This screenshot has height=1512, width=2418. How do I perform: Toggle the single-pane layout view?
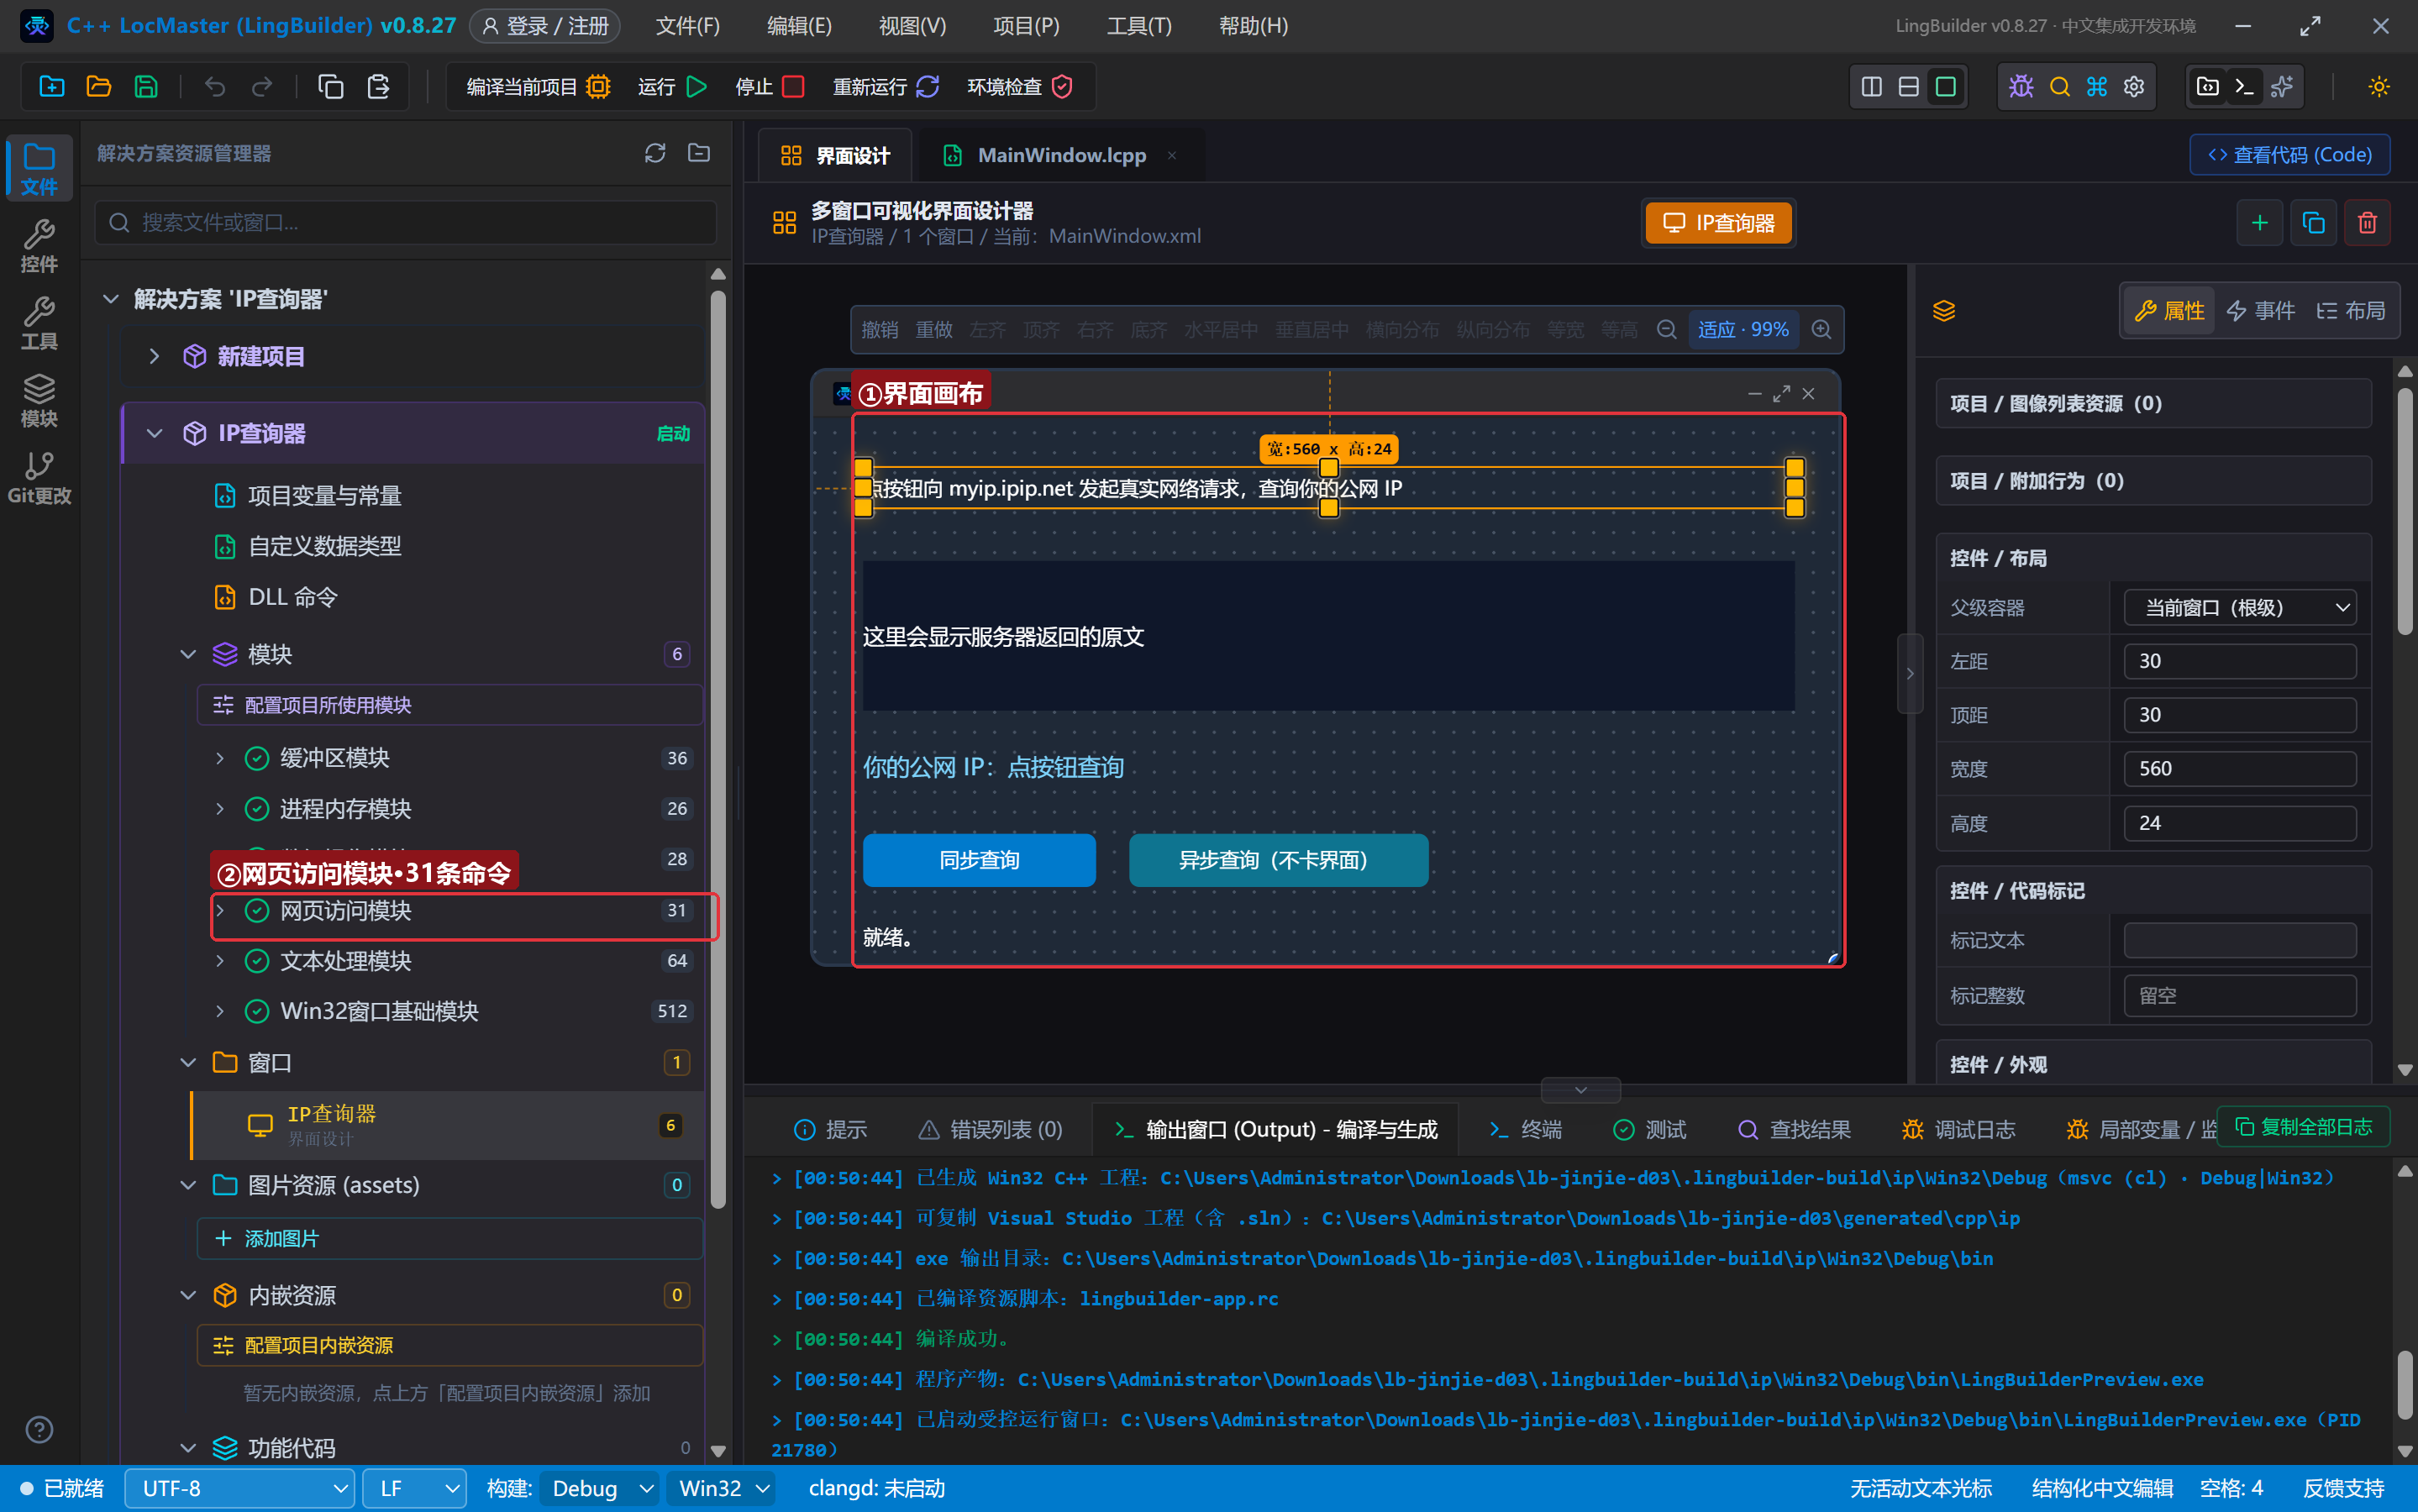[x=1946, y=87]
